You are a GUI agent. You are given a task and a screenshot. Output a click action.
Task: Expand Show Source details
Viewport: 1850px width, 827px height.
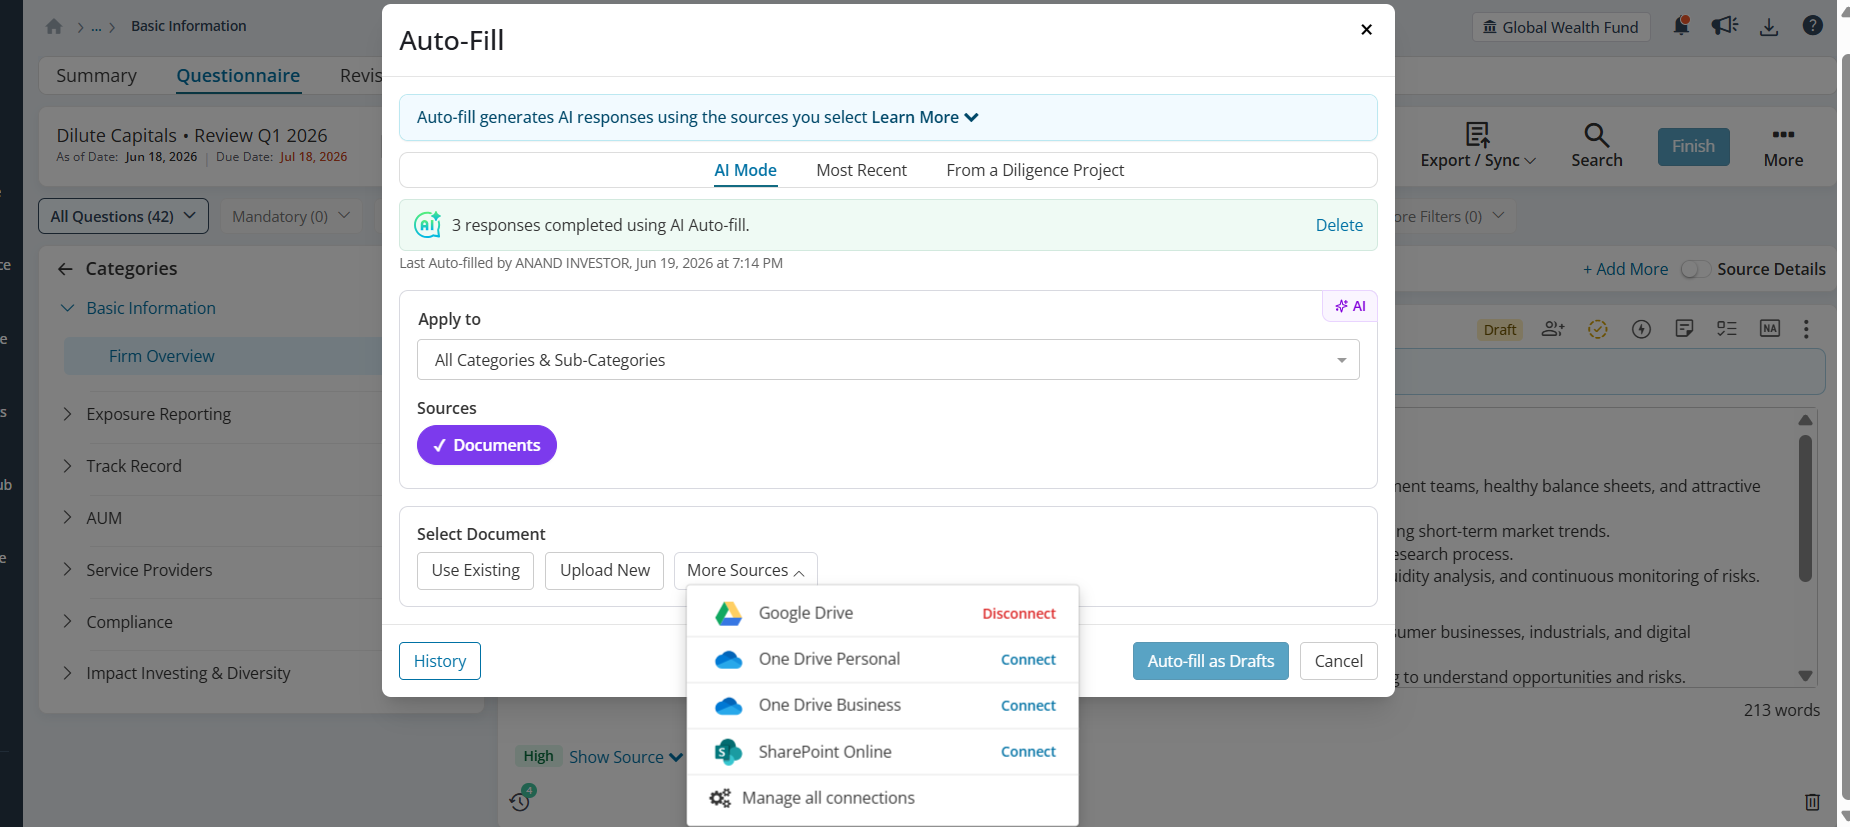(x=626, y=757)
